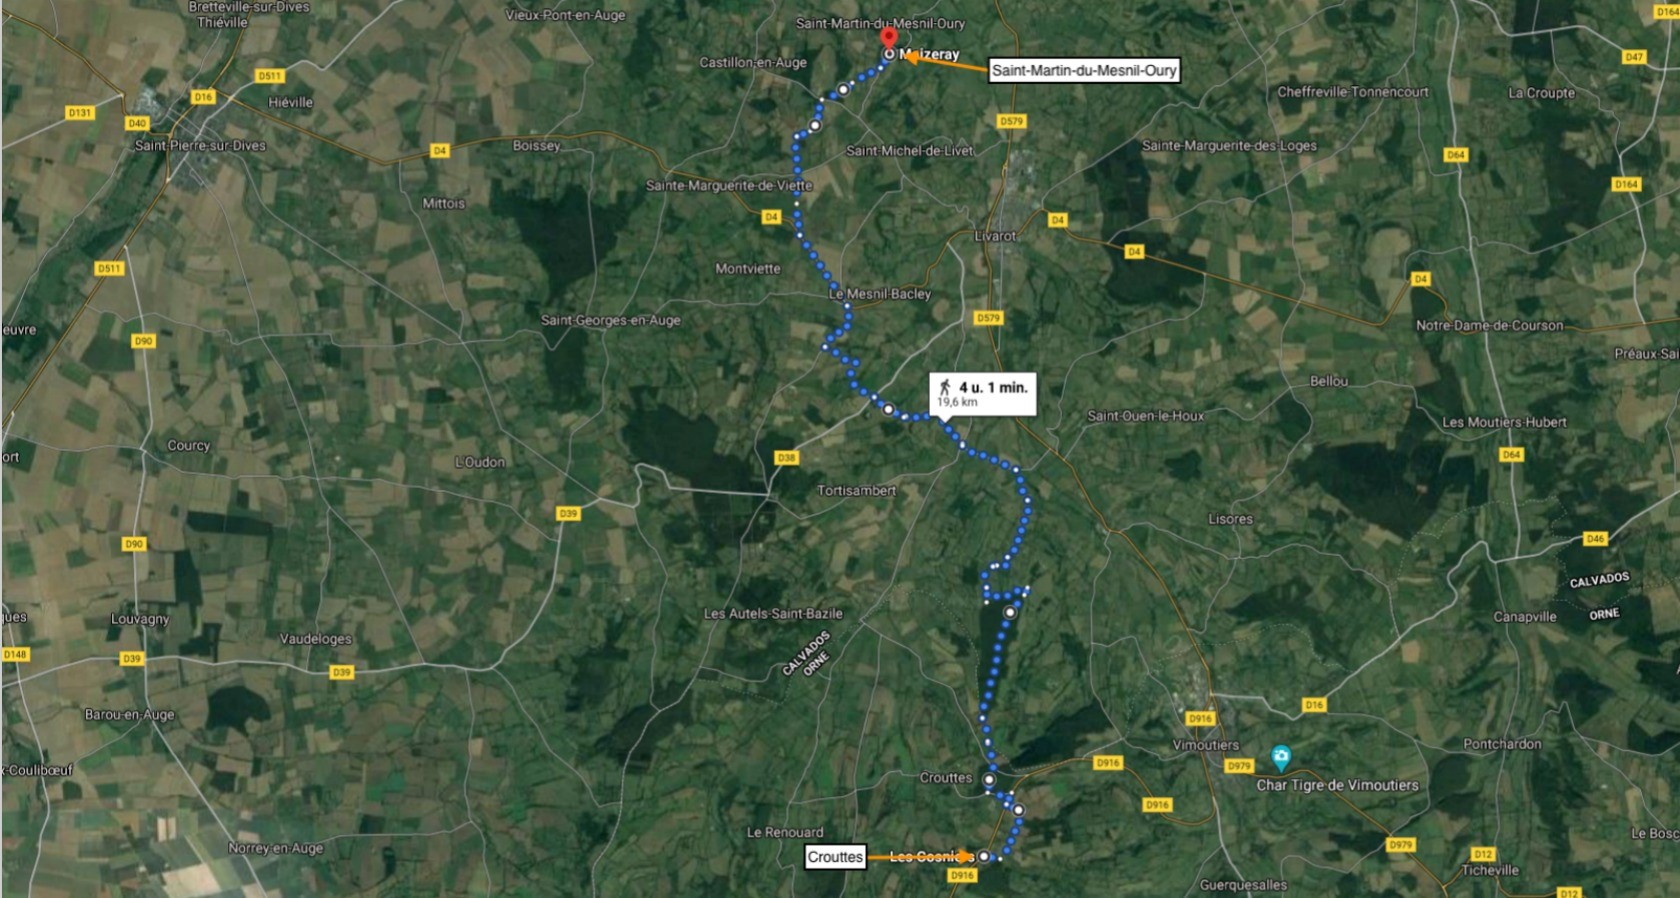Click the walking figure icon in route box
The width and height of the screenshot is (1680, 898).
945,387
